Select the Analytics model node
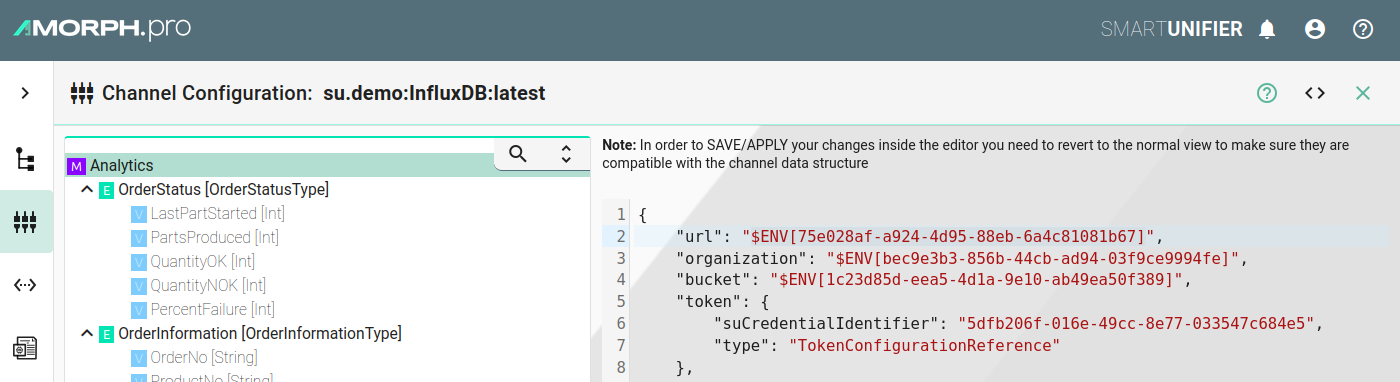The width and height of the screenshot is (1400, 382). tap(122, 165)
